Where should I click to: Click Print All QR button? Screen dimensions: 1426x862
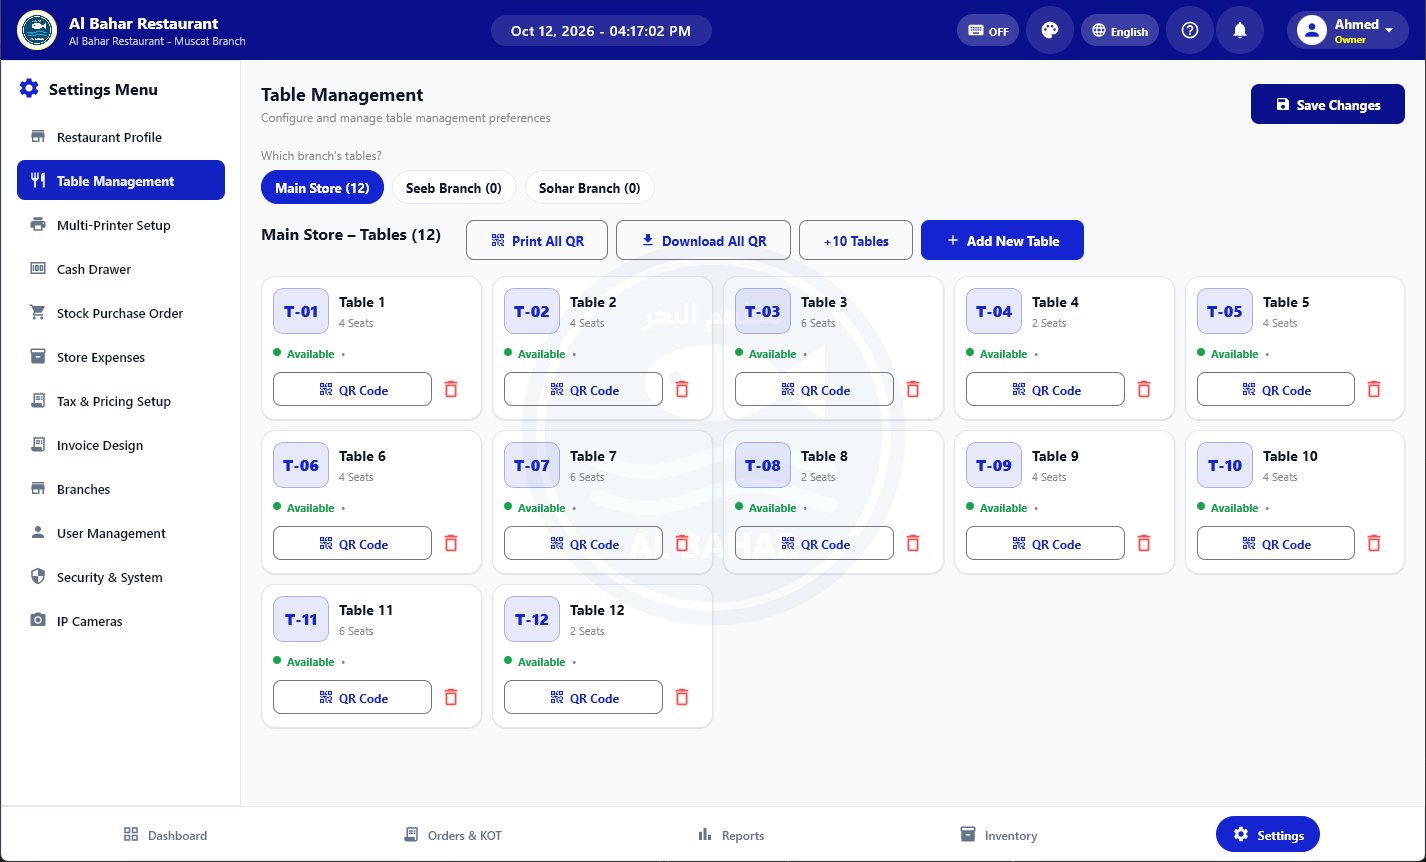click(537, 240)
